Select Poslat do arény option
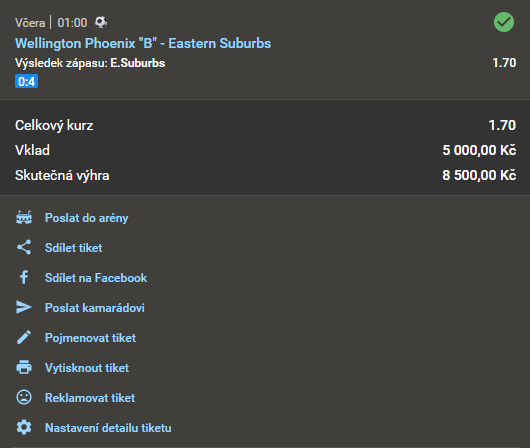The height and width of the screenshot is (448, 530). tap(87, 218)
